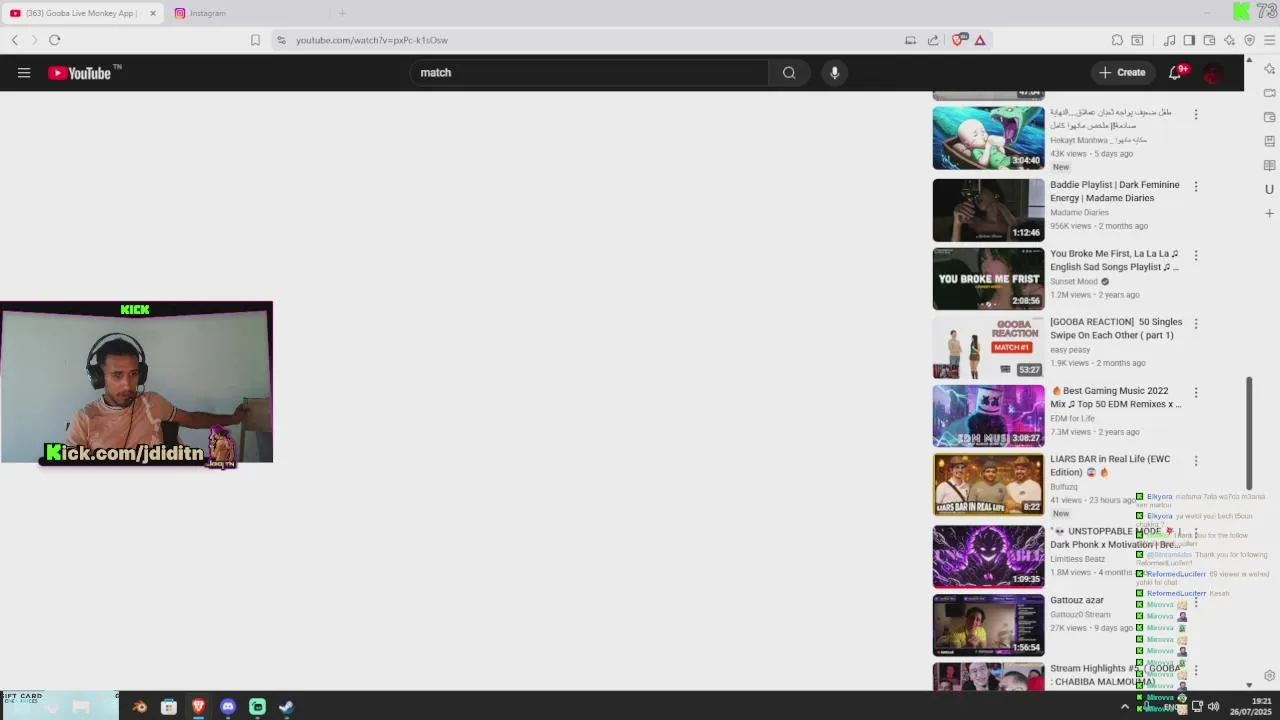Click the YouTube search magnifier button
This screenshot has width=1280, height=720.
coord(789,72)
